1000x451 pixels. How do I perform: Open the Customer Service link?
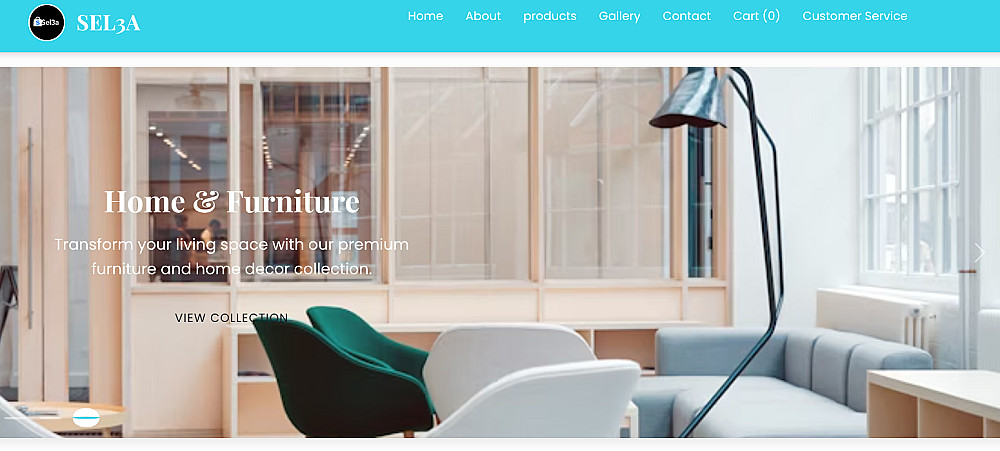(x=855, y=16)
